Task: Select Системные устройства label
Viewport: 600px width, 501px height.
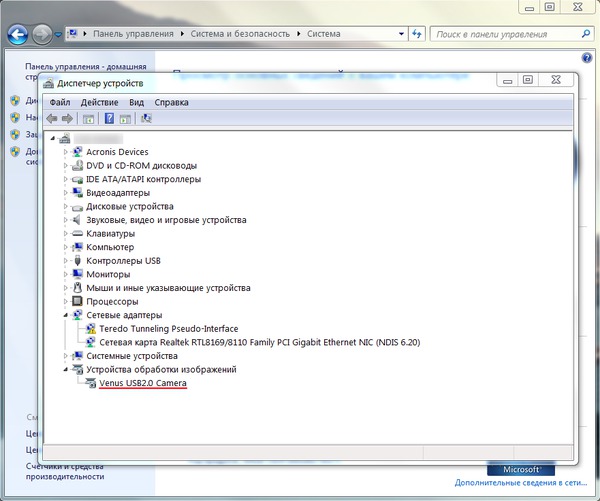Action: pos(132,356)
